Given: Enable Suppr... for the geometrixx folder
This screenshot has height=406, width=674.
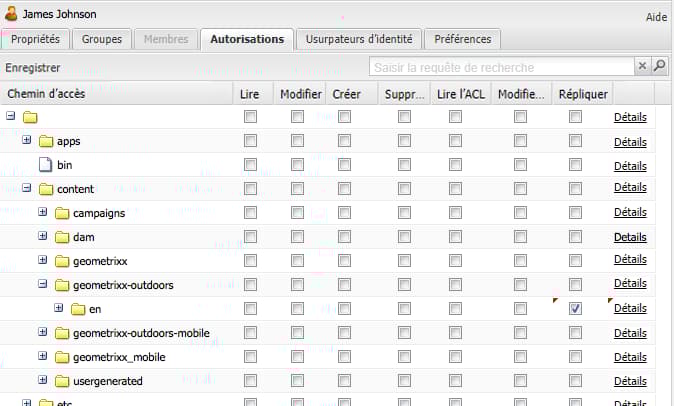Looking at the screenshot, I should [x=404, y=260].
